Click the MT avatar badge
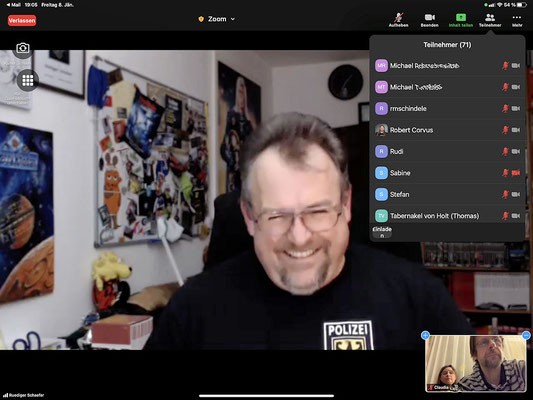 (x=381, y=87)
